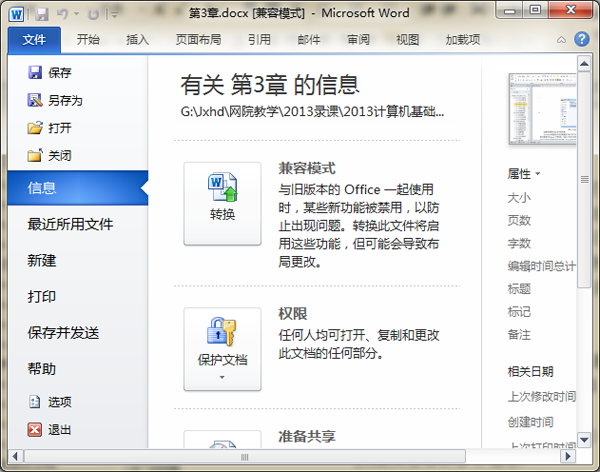Click the 兼容模式 heading

coord(307,168)
